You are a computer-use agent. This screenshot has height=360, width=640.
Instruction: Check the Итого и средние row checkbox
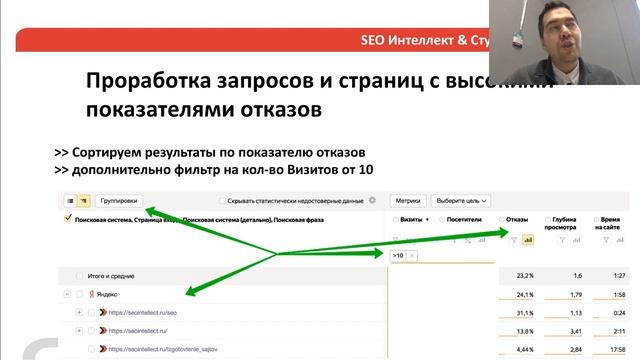pyautogui.click(x=80, y=276)
